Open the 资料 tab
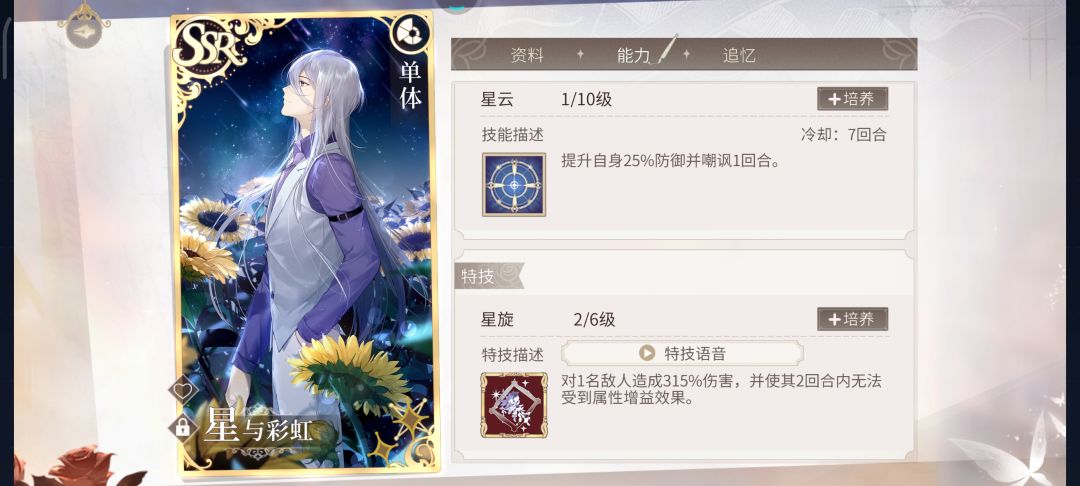 point(527,55)
